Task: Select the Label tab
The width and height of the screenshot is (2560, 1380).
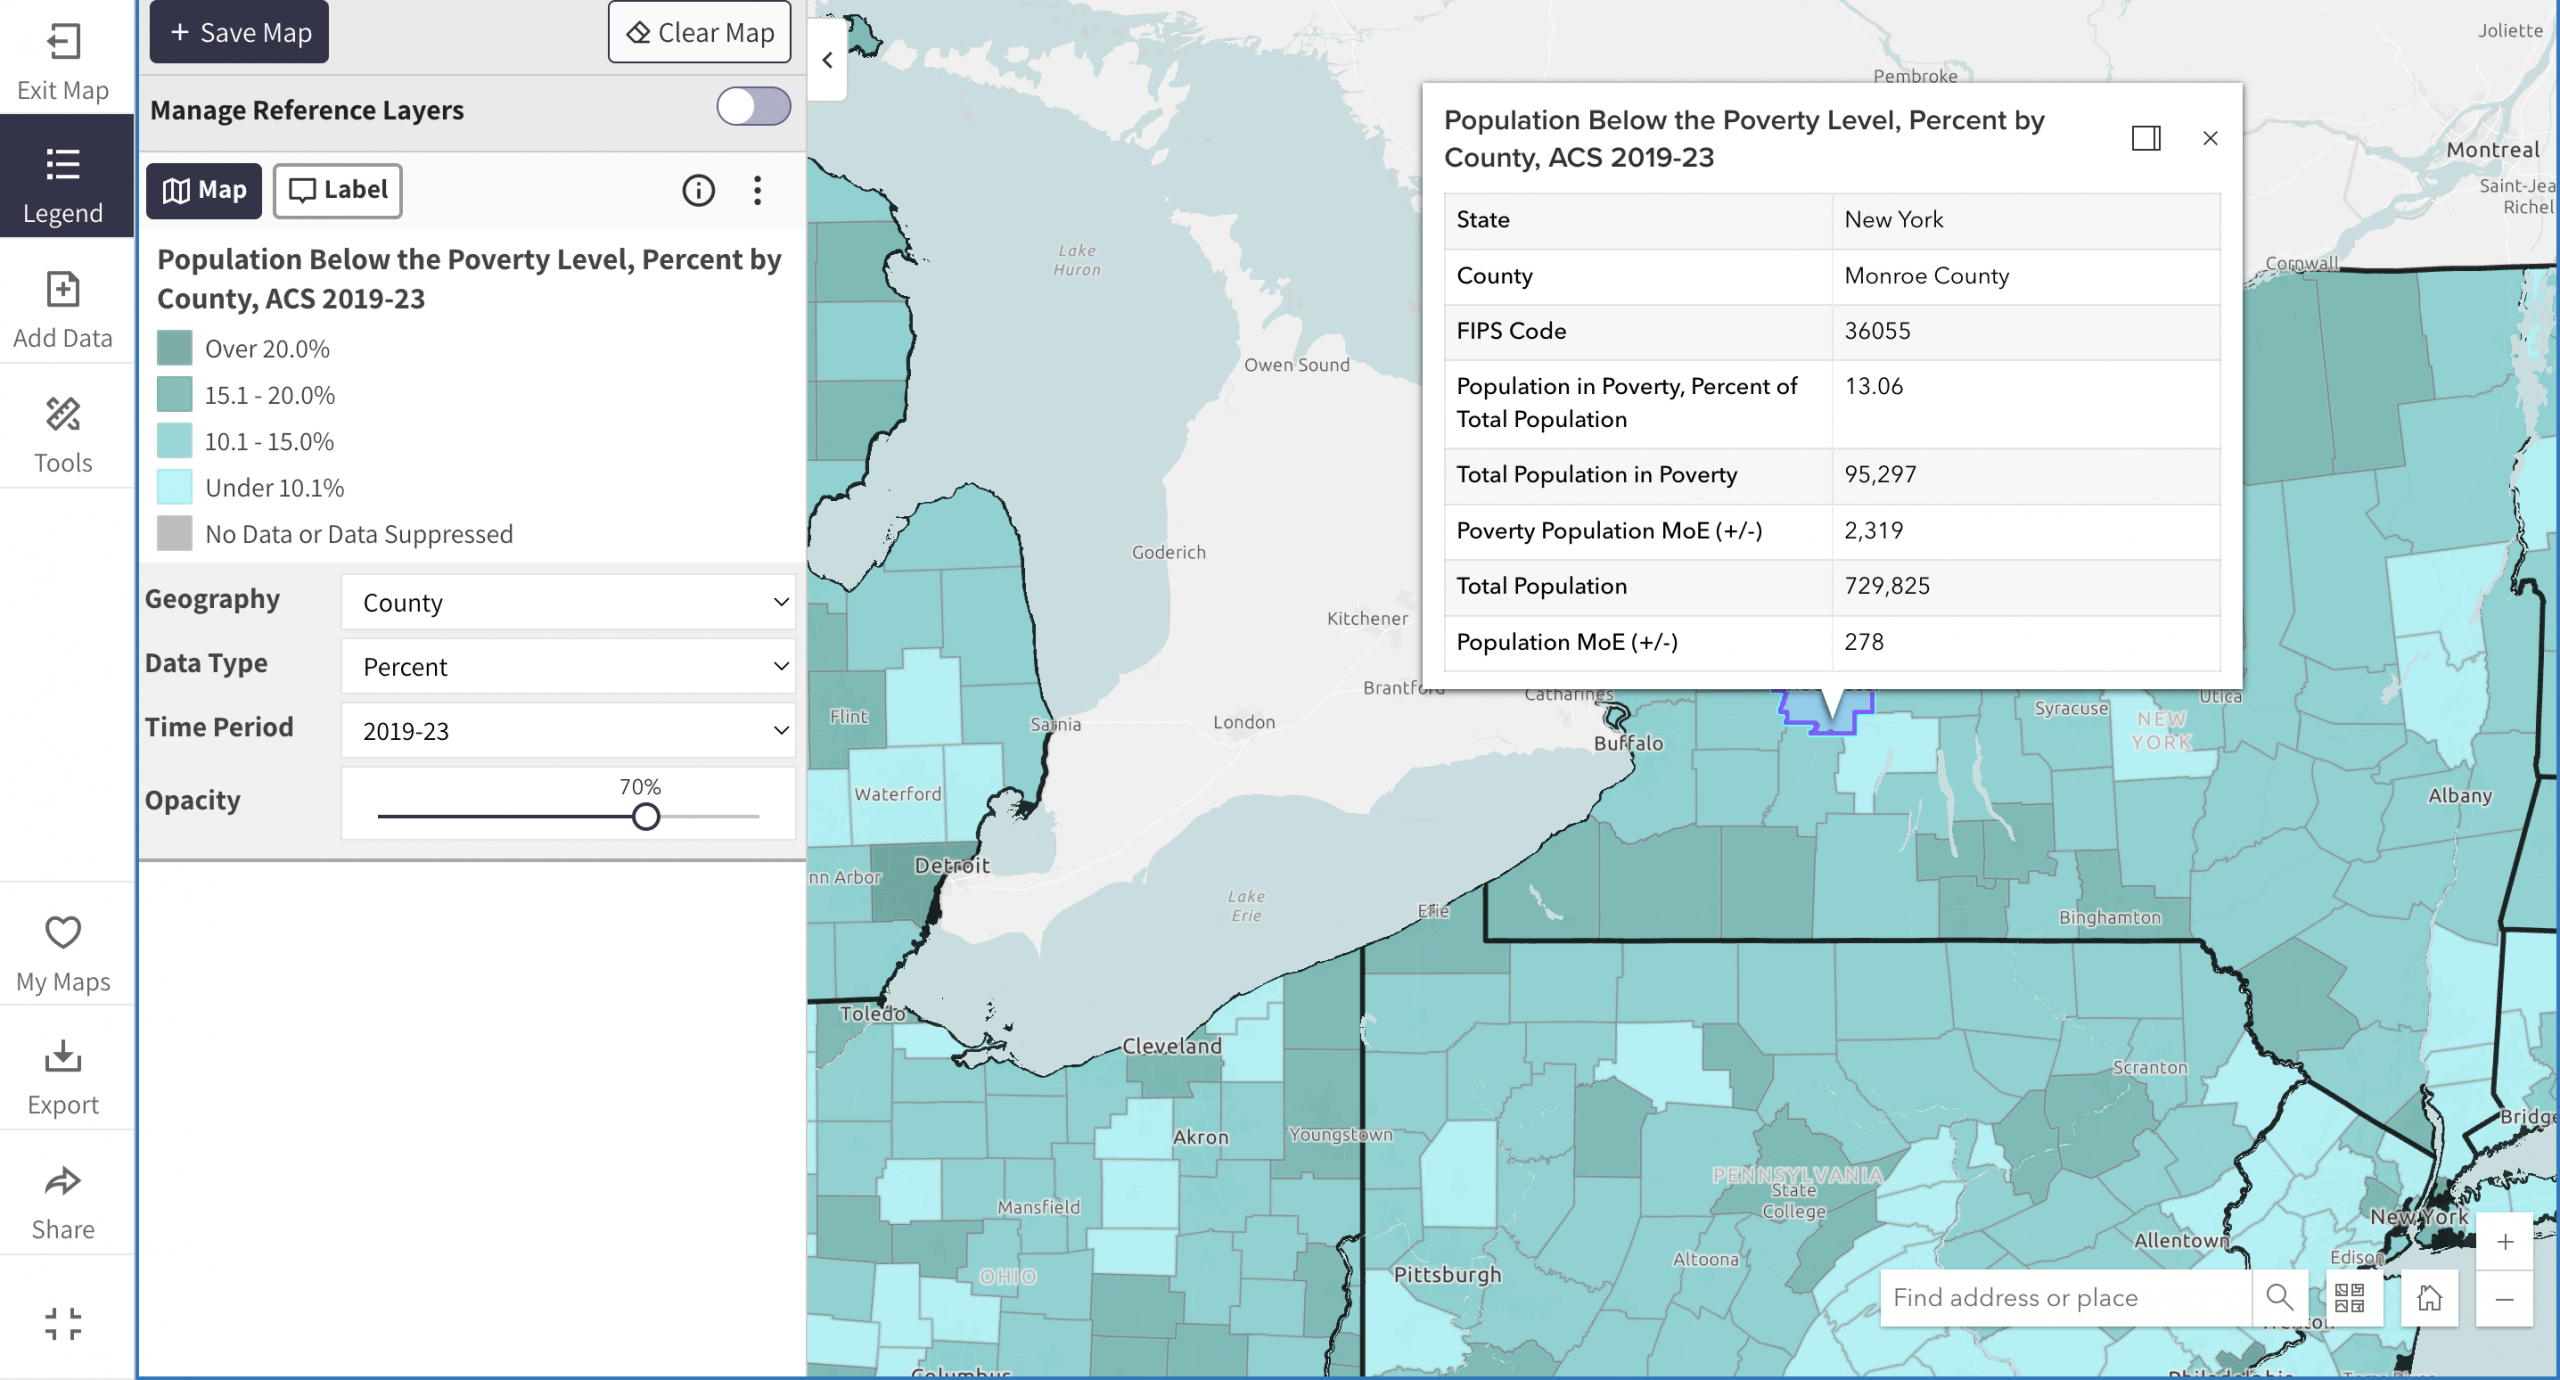Action: (x=338, y=190)
